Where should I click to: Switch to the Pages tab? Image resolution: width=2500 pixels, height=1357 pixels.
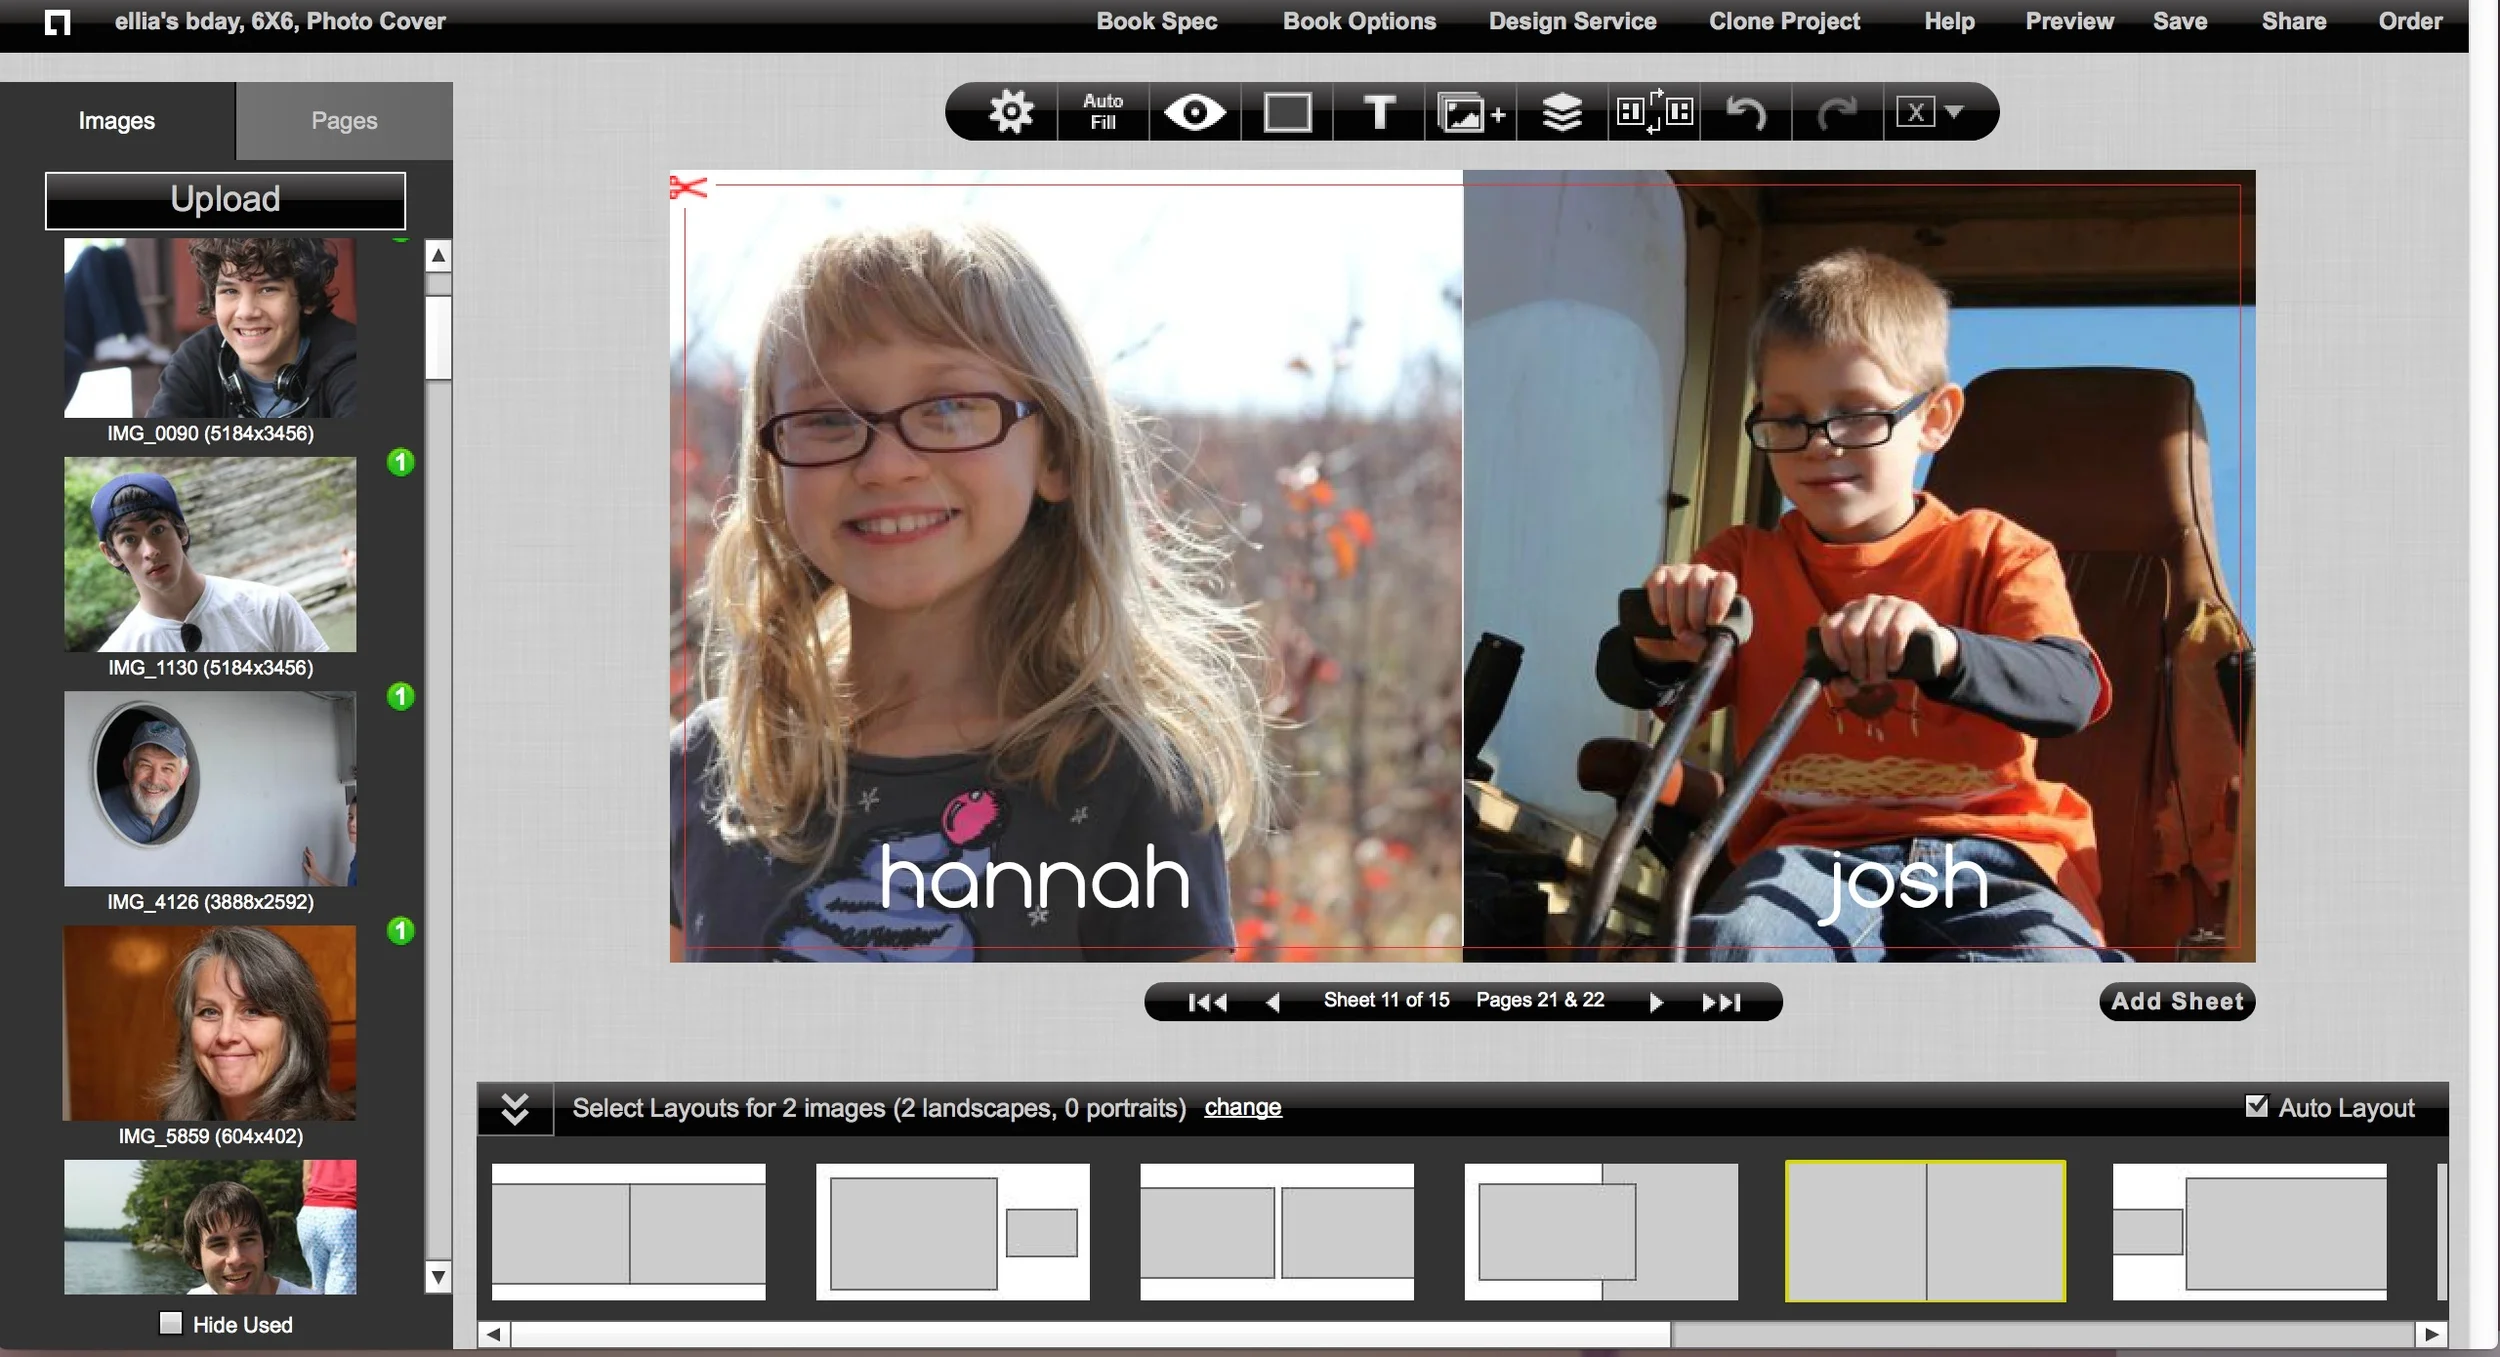(x=344, y=121)
